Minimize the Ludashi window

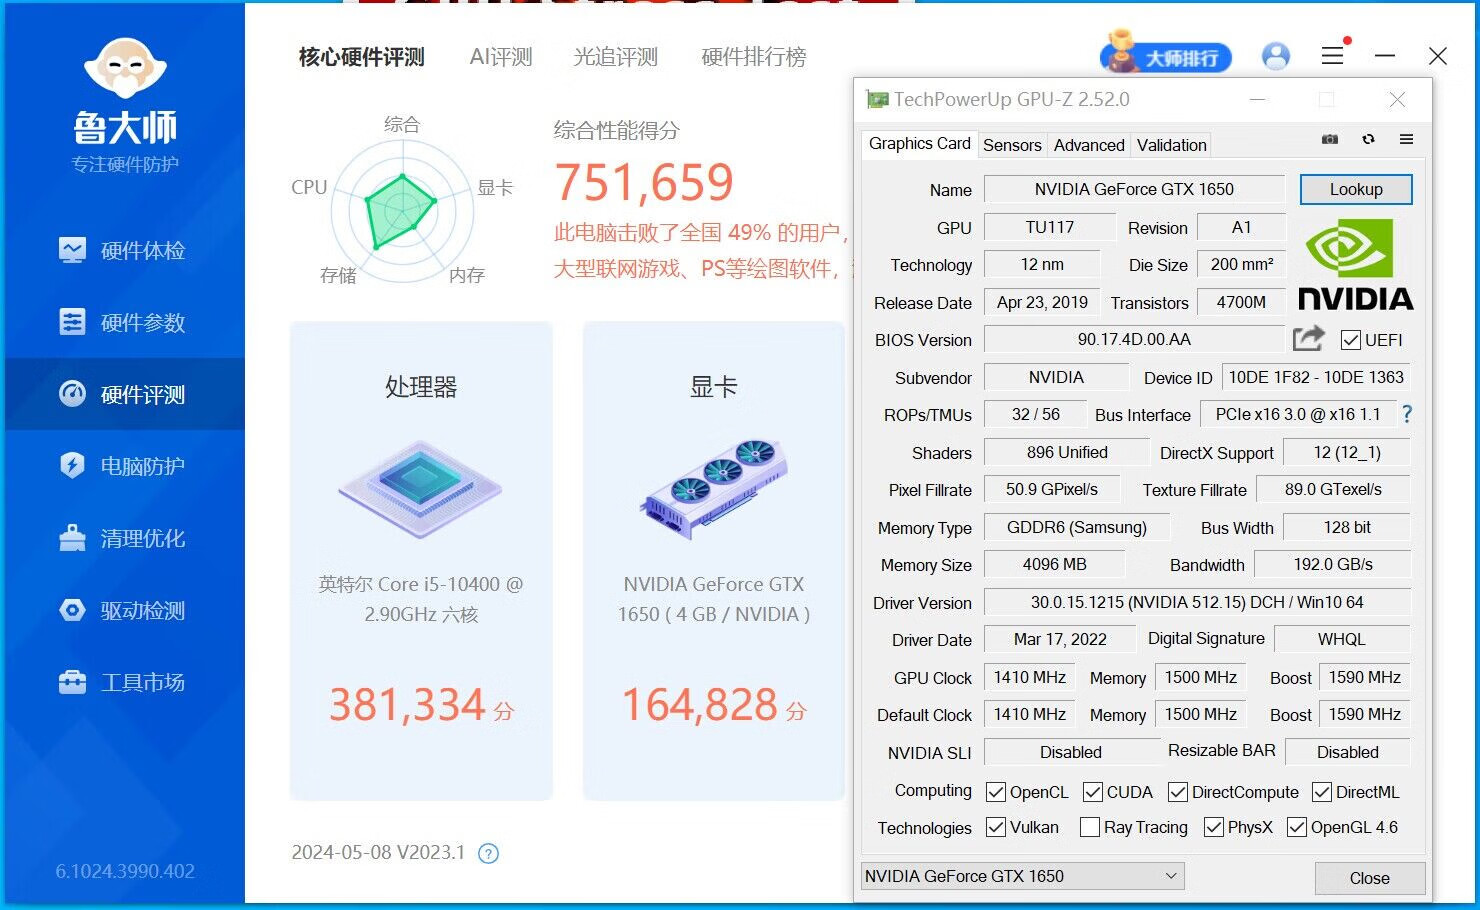pyautogui.click(x=1385, y=56)
